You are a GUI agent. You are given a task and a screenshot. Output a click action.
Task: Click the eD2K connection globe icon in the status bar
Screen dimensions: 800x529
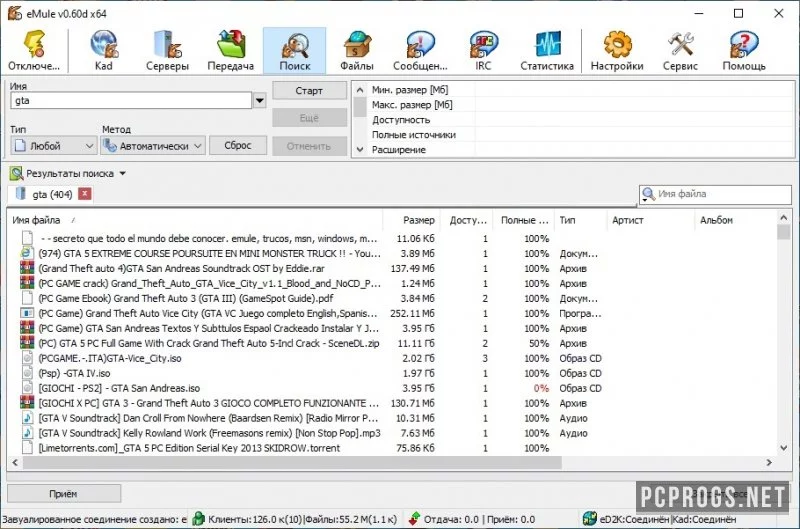point(590,519)
